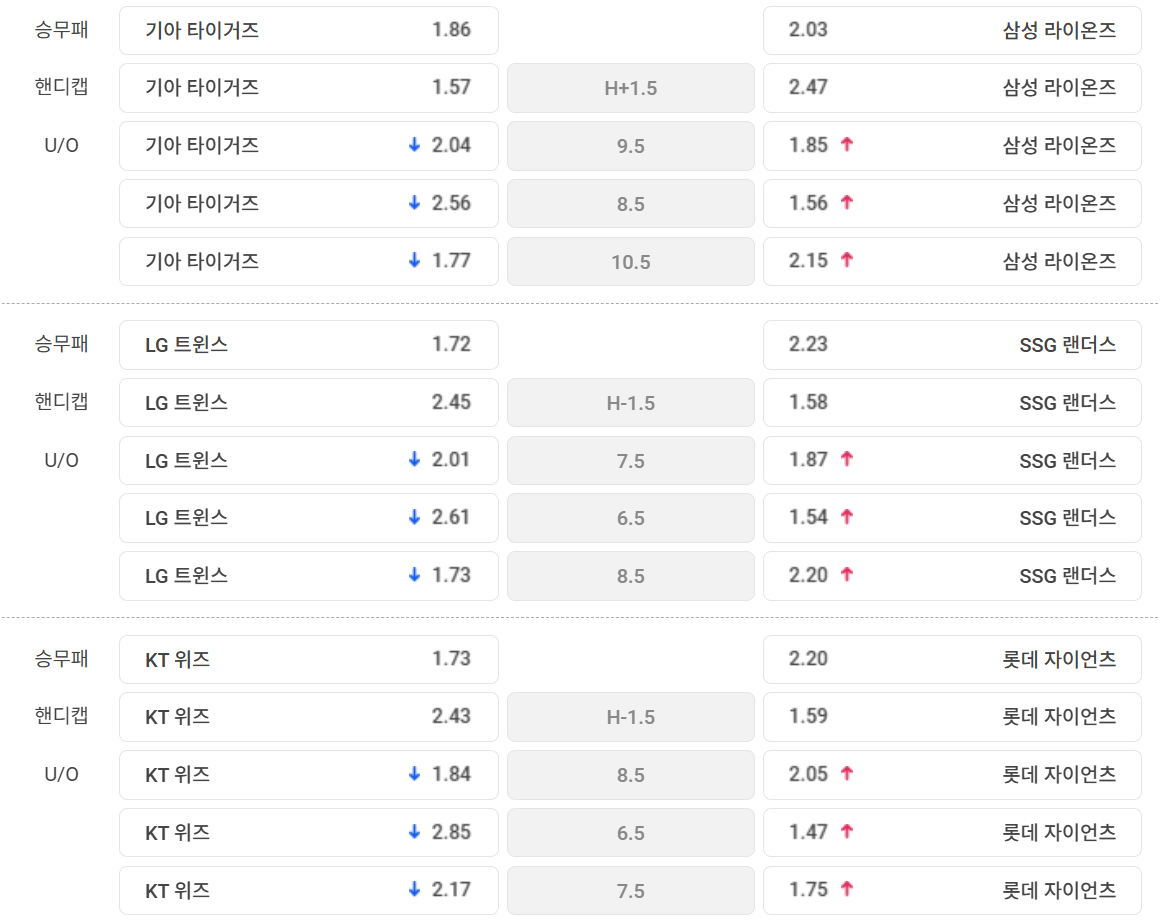Select 기아 타이거즈 win odds 1.86

pos(309,30)
